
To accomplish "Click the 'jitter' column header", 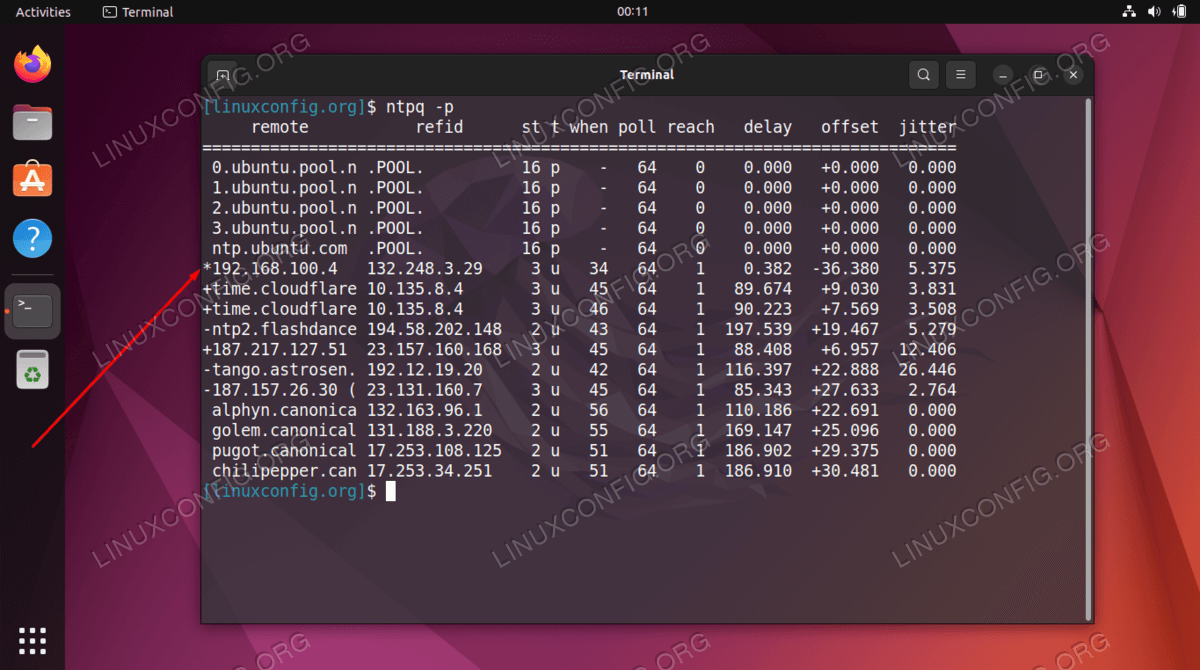I will tap(927, 127).
